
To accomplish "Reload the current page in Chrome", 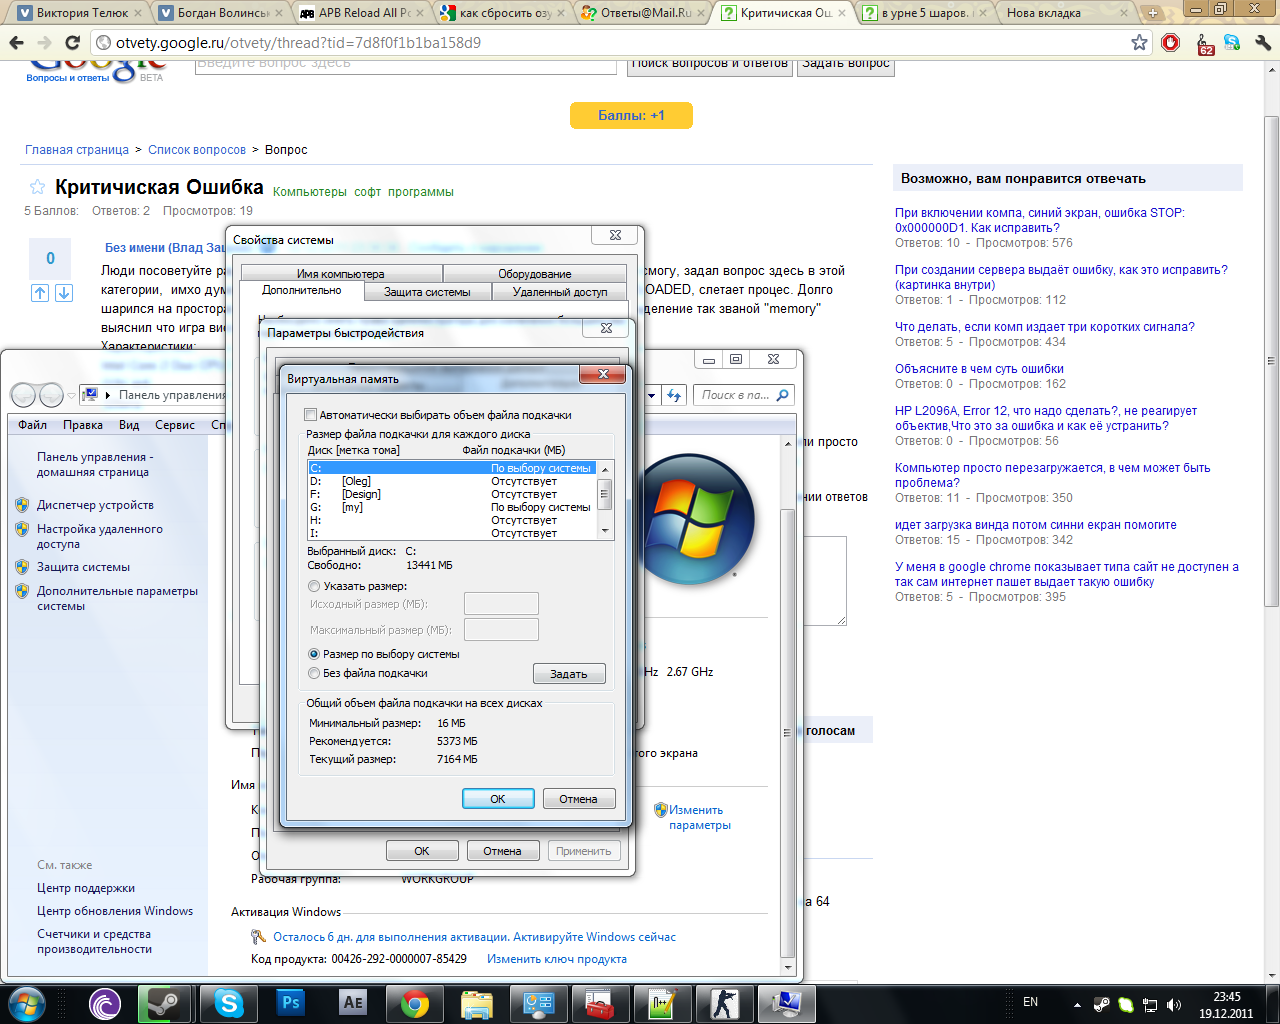I will (72, 43).
